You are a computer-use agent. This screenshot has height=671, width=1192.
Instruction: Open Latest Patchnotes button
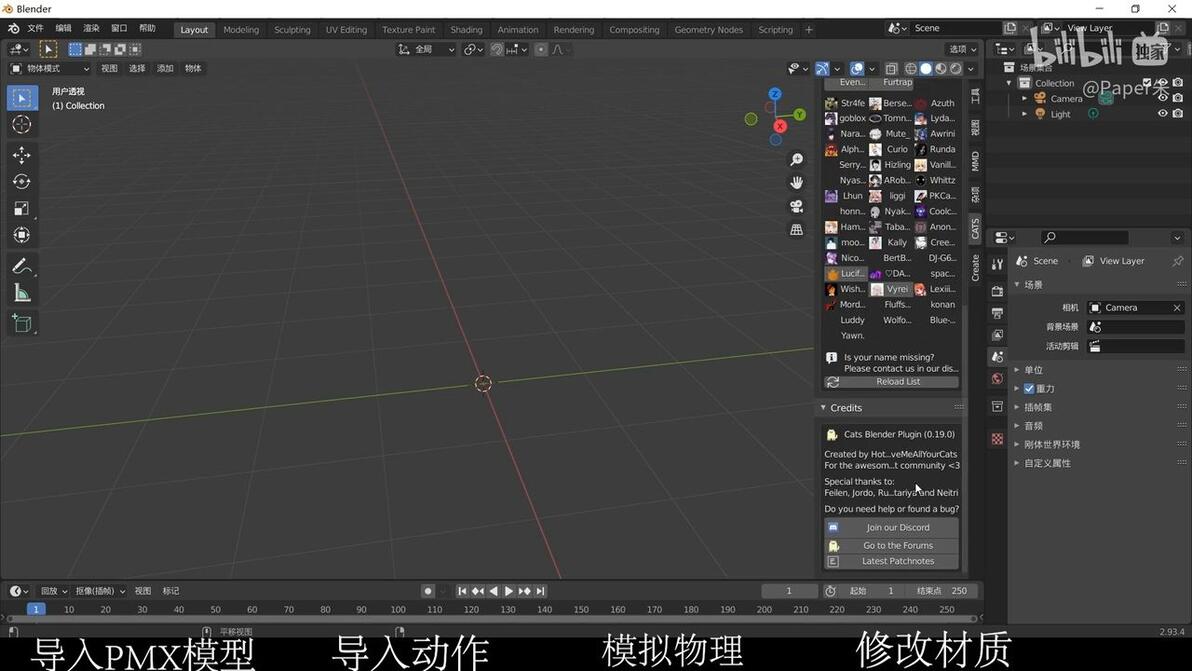coord(891,562)
